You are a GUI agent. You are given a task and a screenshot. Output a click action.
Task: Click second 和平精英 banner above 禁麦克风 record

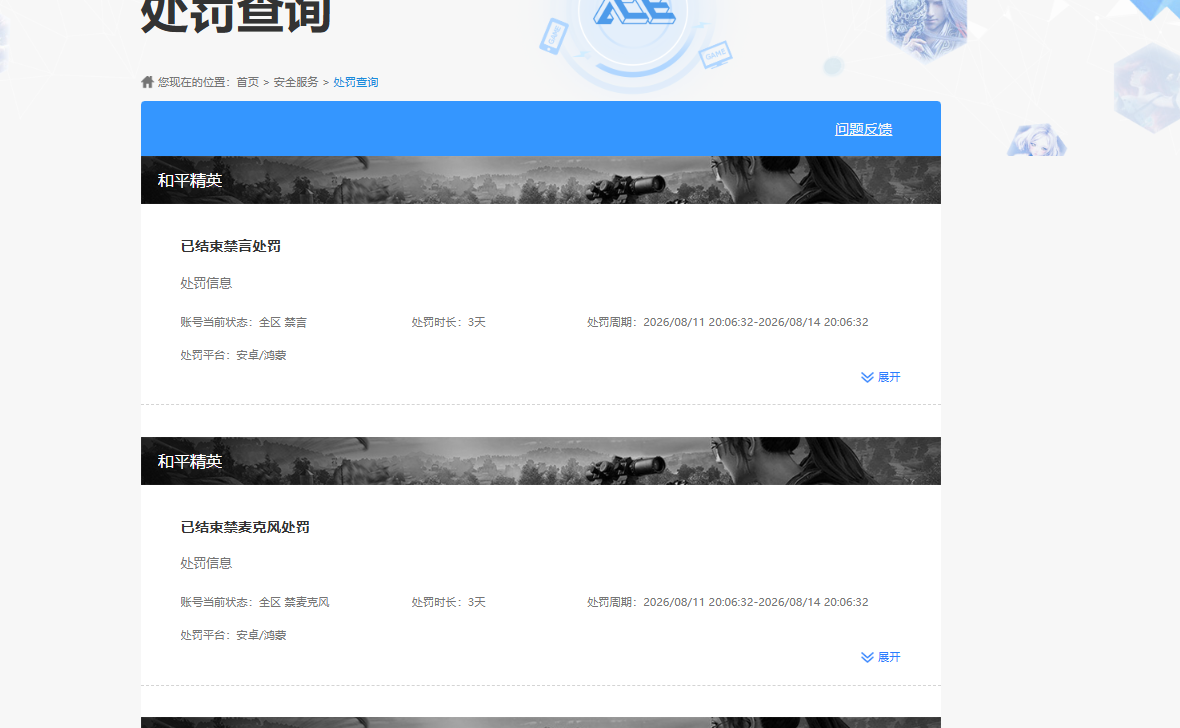(x=540, y=461)
